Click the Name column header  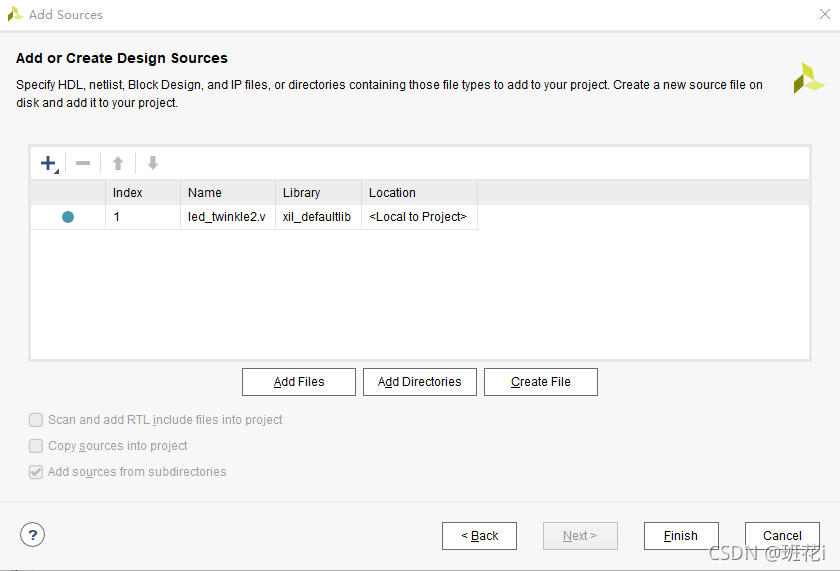228,193
